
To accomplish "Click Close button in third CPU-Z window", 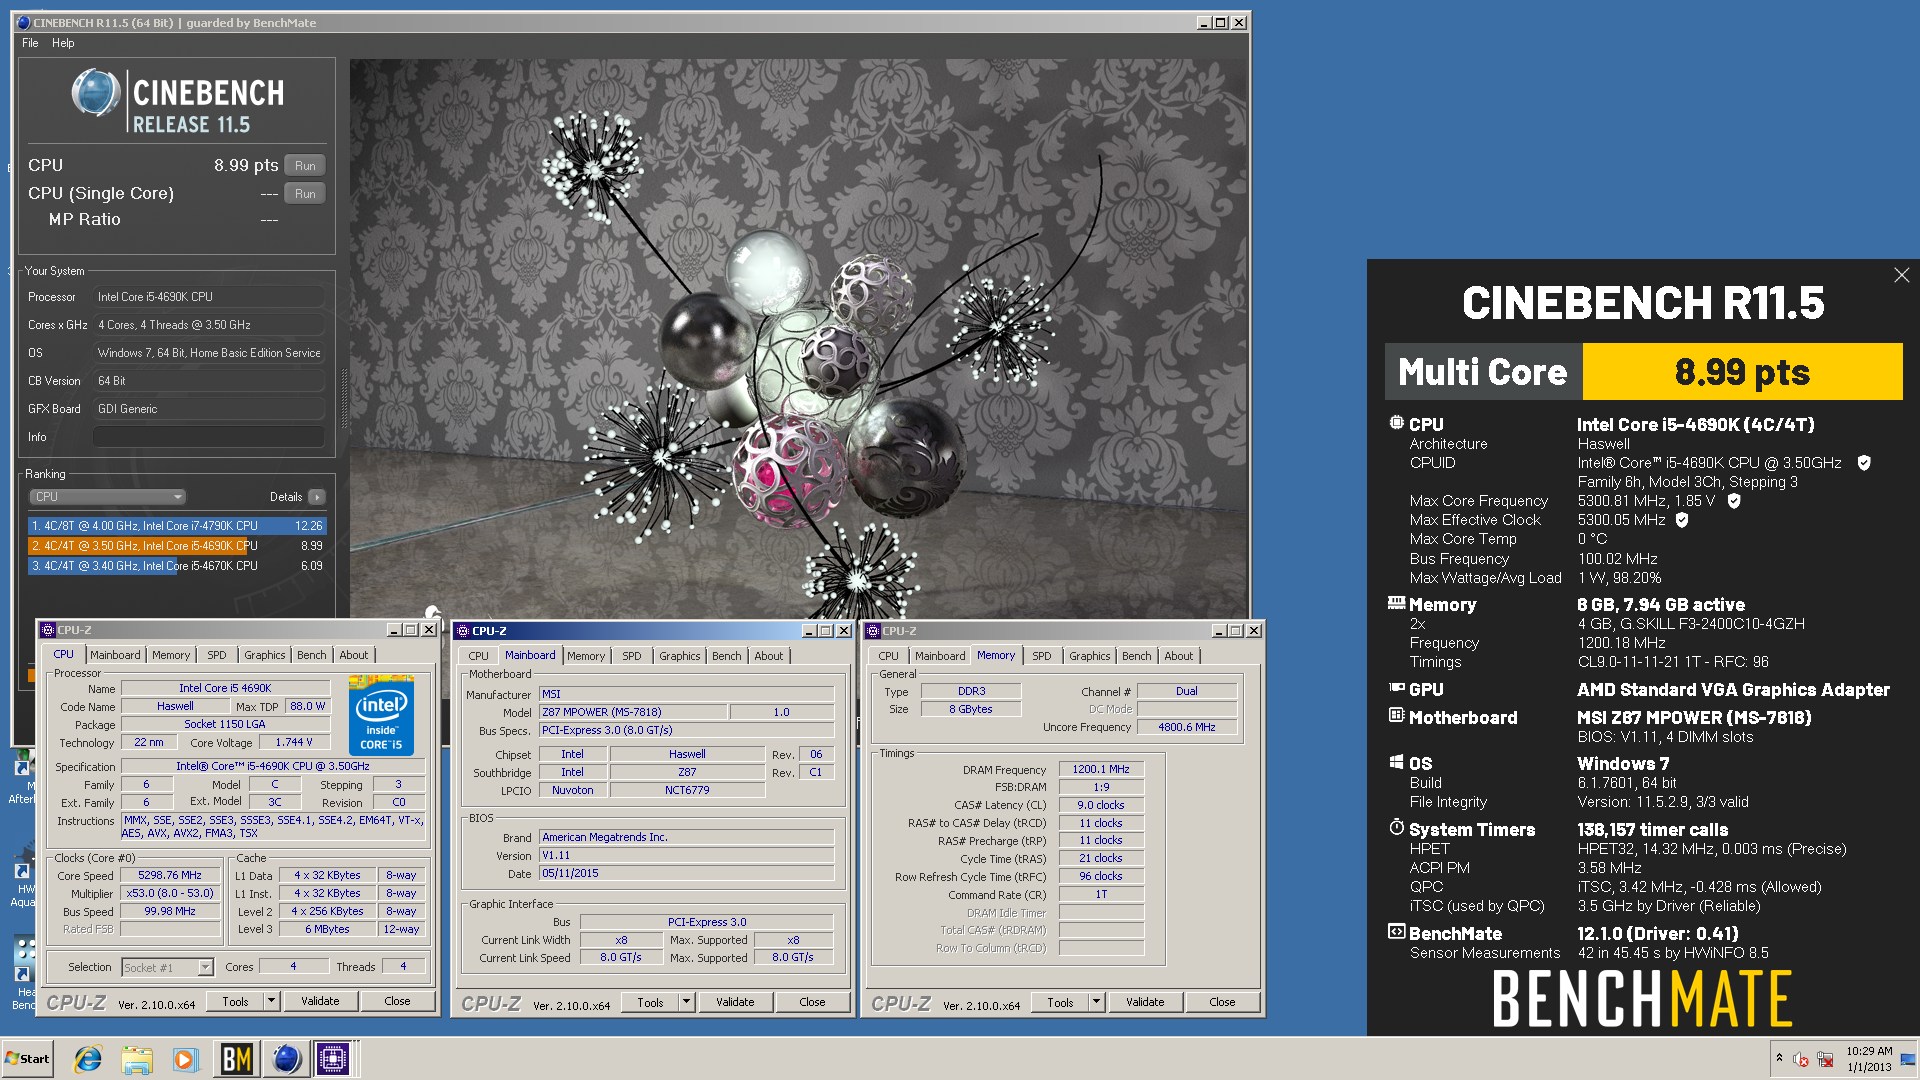I will tap(1222, 1002).
